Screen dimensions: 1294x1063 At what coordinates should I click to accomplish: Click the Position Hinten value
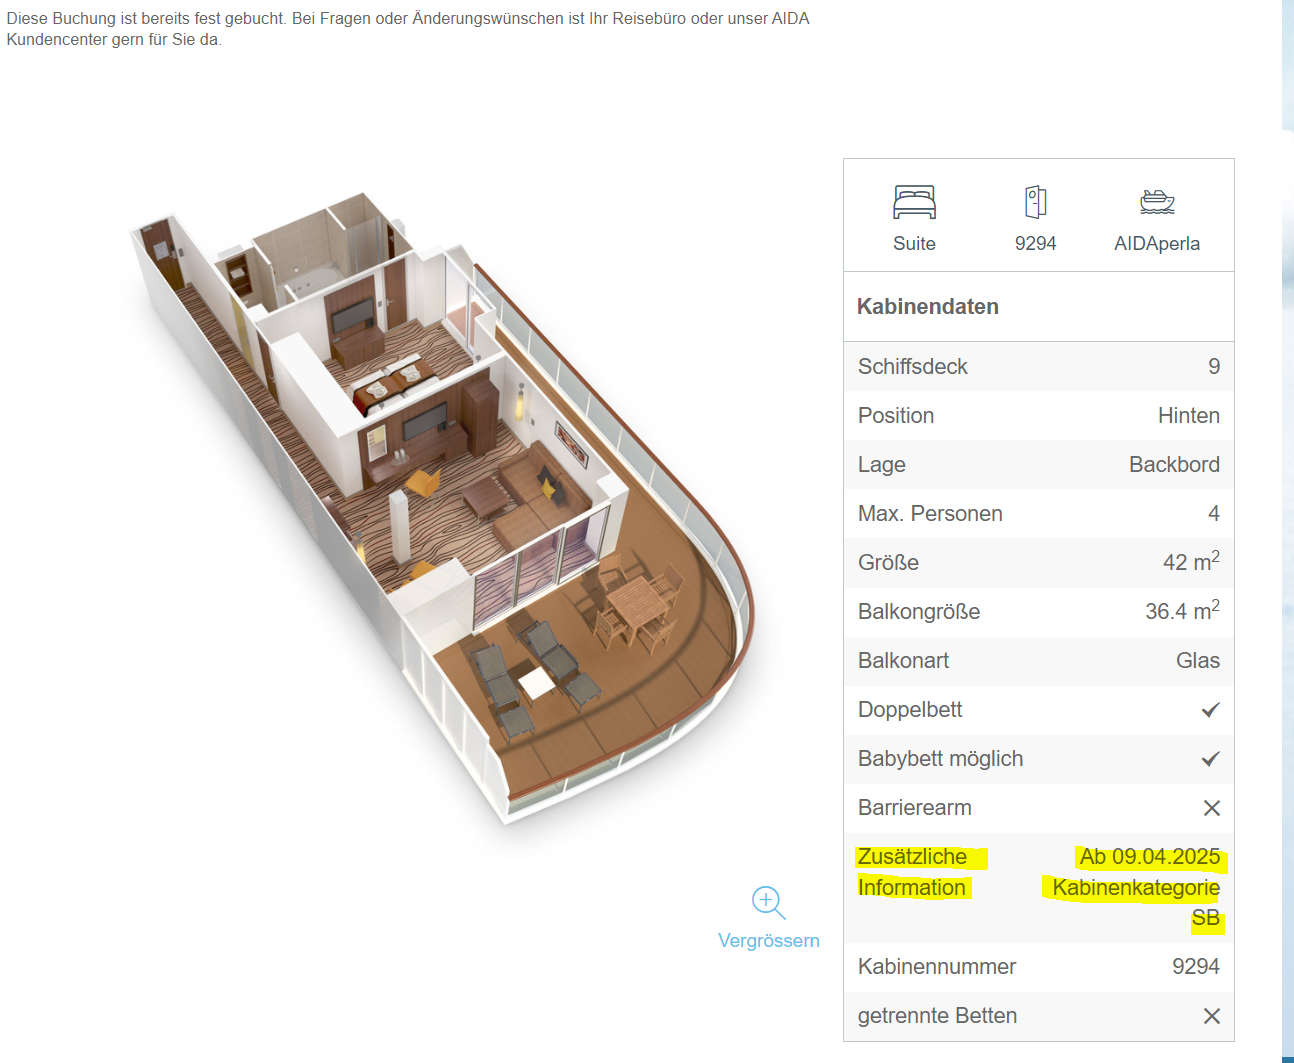pos(1188,416)
